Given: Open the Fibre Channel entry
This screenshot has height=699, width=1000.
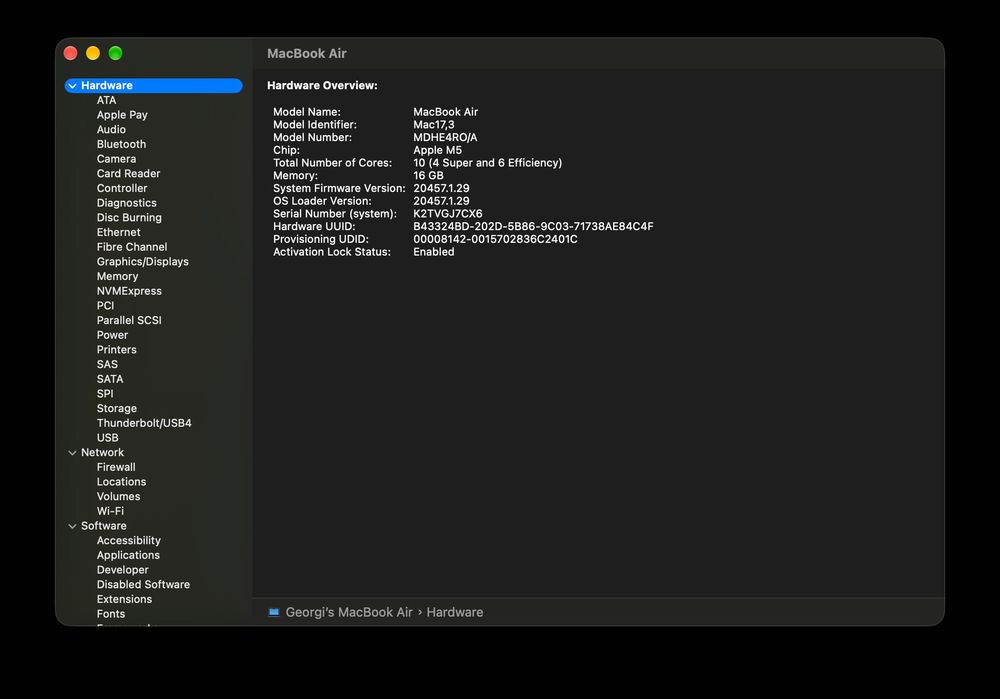Looking at the screenshot, I should pos(132,247).
